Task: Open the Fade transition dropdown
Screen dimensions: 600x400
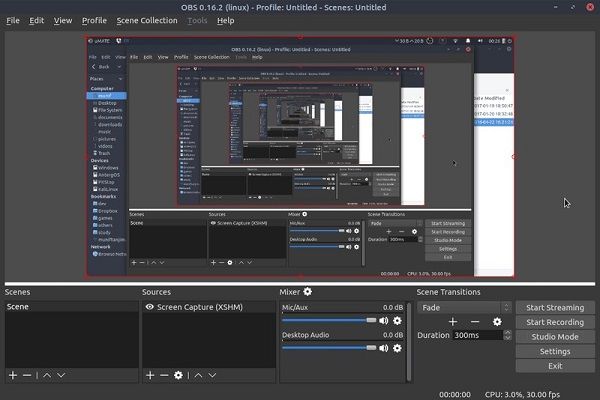Action: (x=464, y=308)
